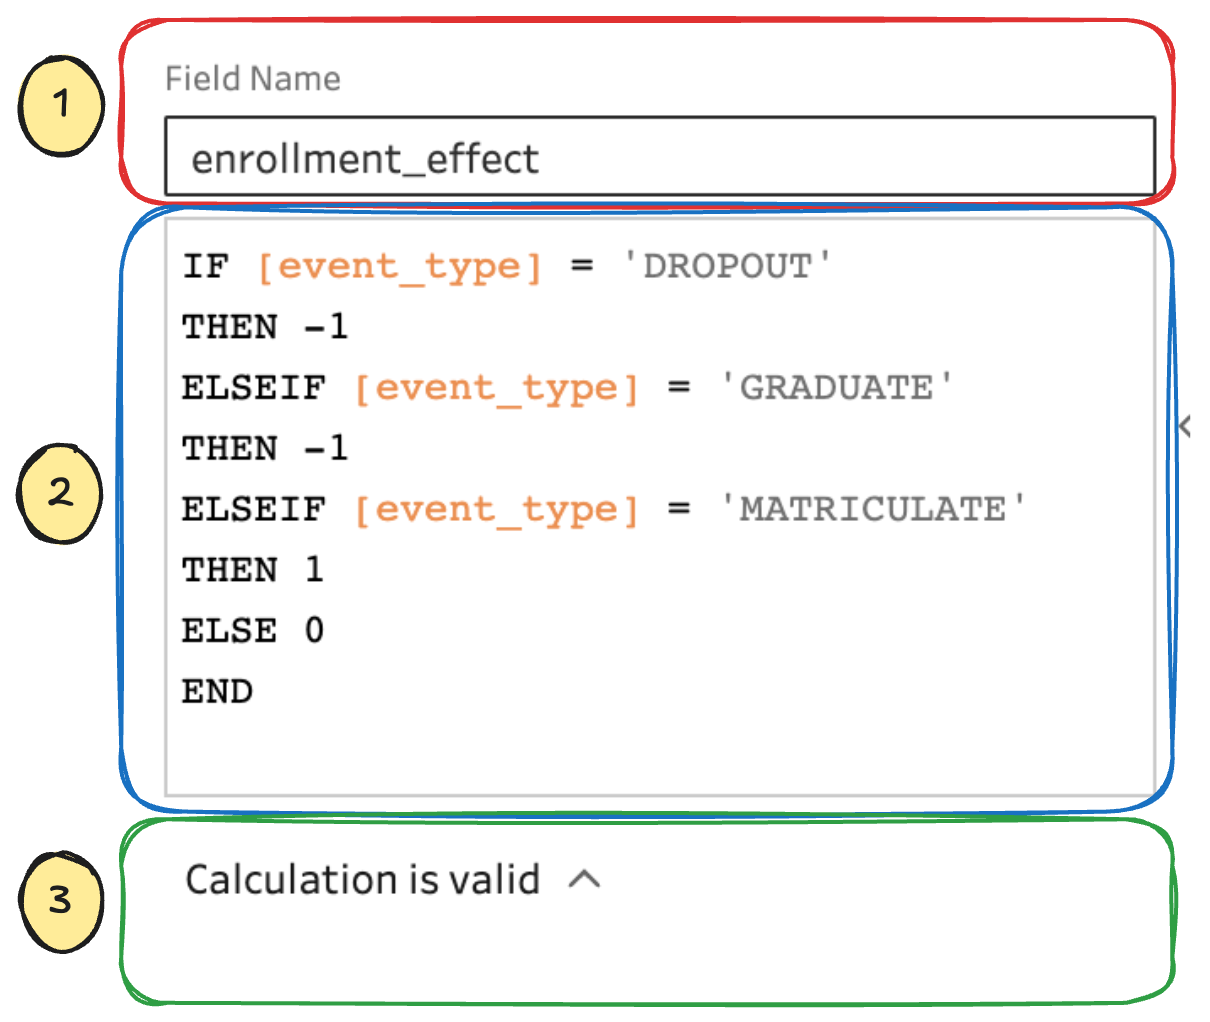Viewport: 1210px width, 1022px height.
Task: Click [event_type] field in the IF line
Action: click(x=399, y=266)
